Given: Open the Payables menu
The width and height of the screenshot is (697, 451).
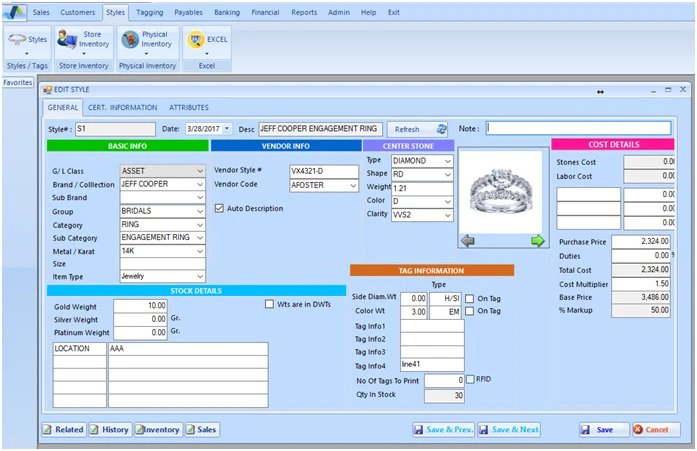Looking at the screenshot, I should [188, 12].
